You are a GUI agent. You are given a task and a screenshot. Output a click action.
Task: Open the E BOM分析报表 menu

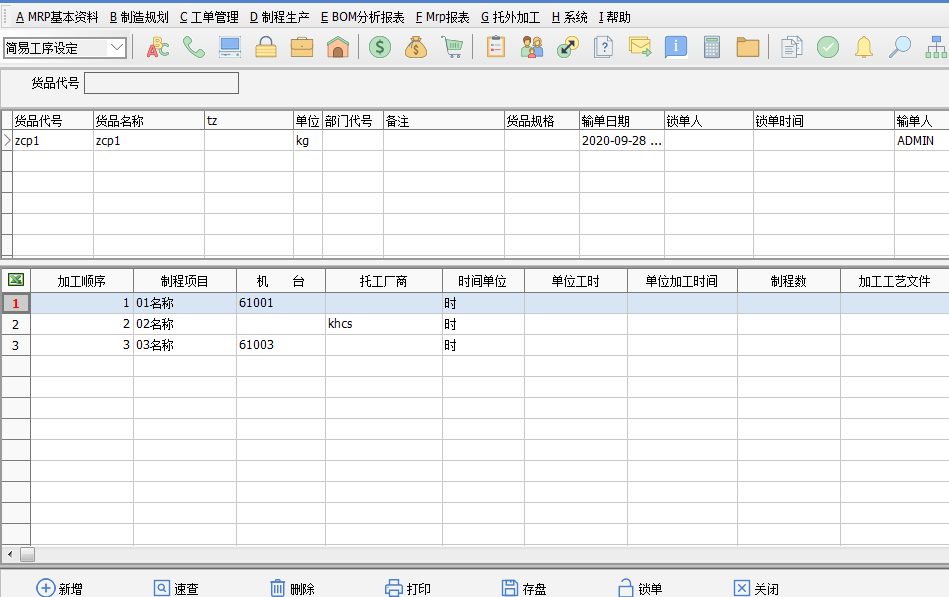tap(363, 18)
